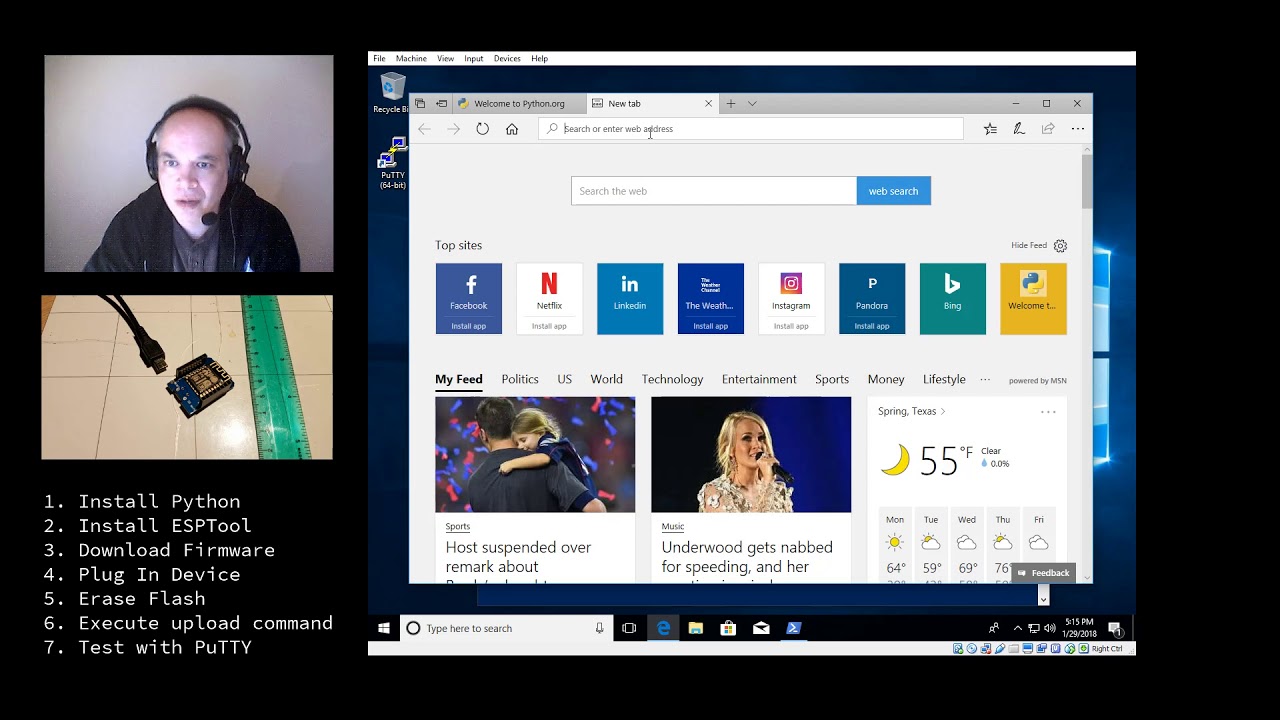Refresh the page in Edge
This screenshot has height=720, width=1280.
483,129
